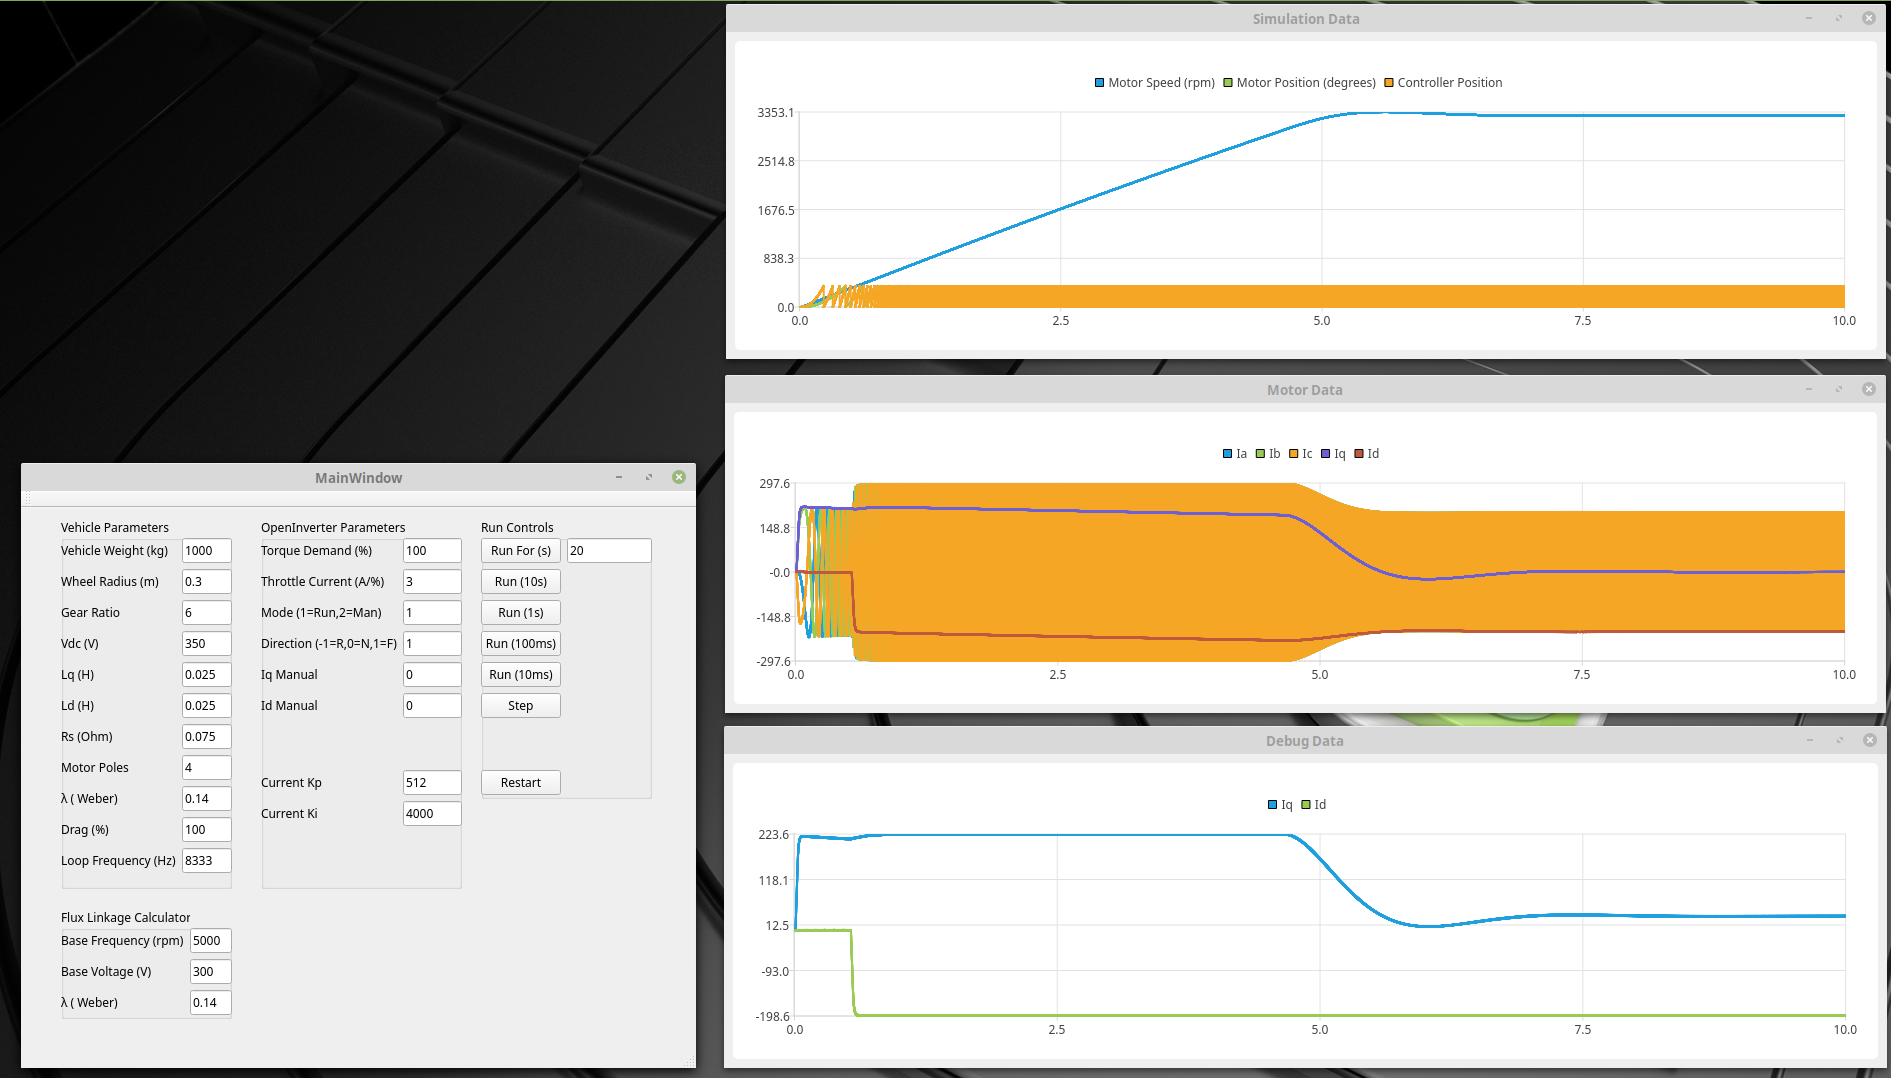Image resolution: width=1891 pixels, height=1078 pixels.
Task: Select the Torque Demand (%) input
Action: [431, 551]
